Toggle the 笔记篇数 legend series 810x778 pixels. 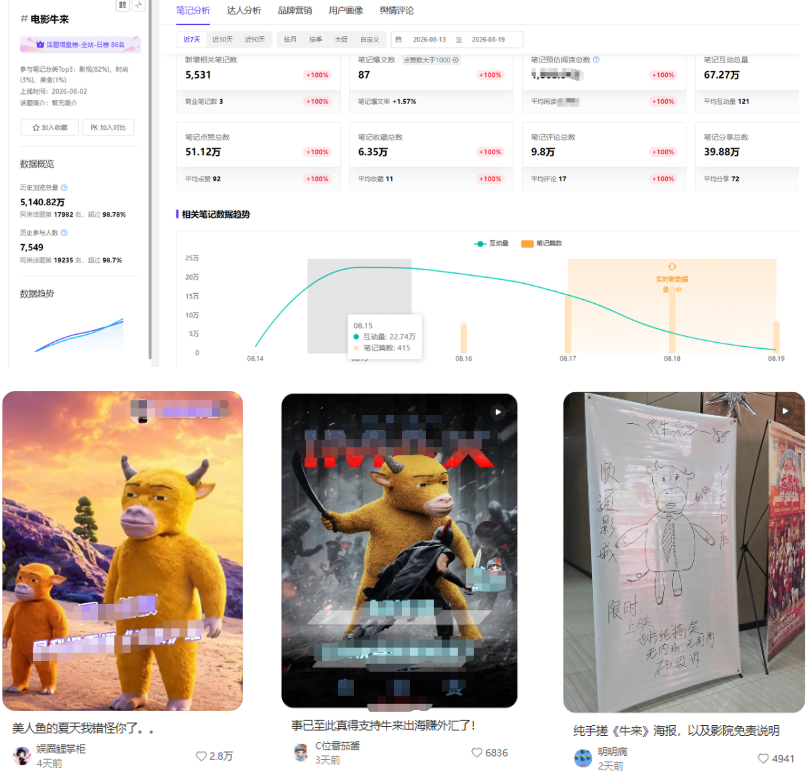[541, 243]
